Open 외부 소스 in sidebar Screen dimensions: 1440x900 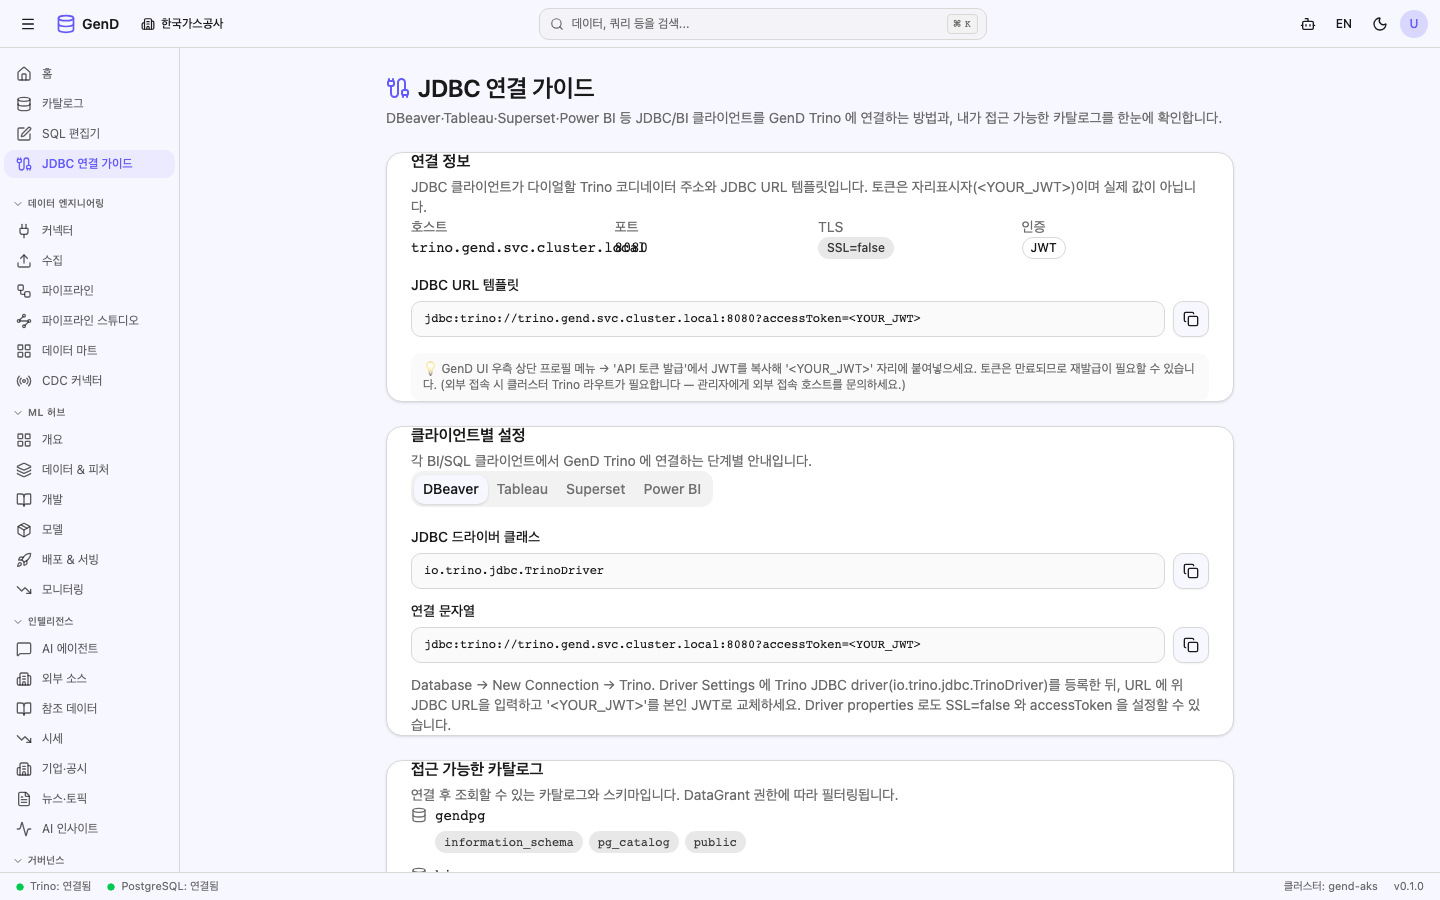[90, 679]
